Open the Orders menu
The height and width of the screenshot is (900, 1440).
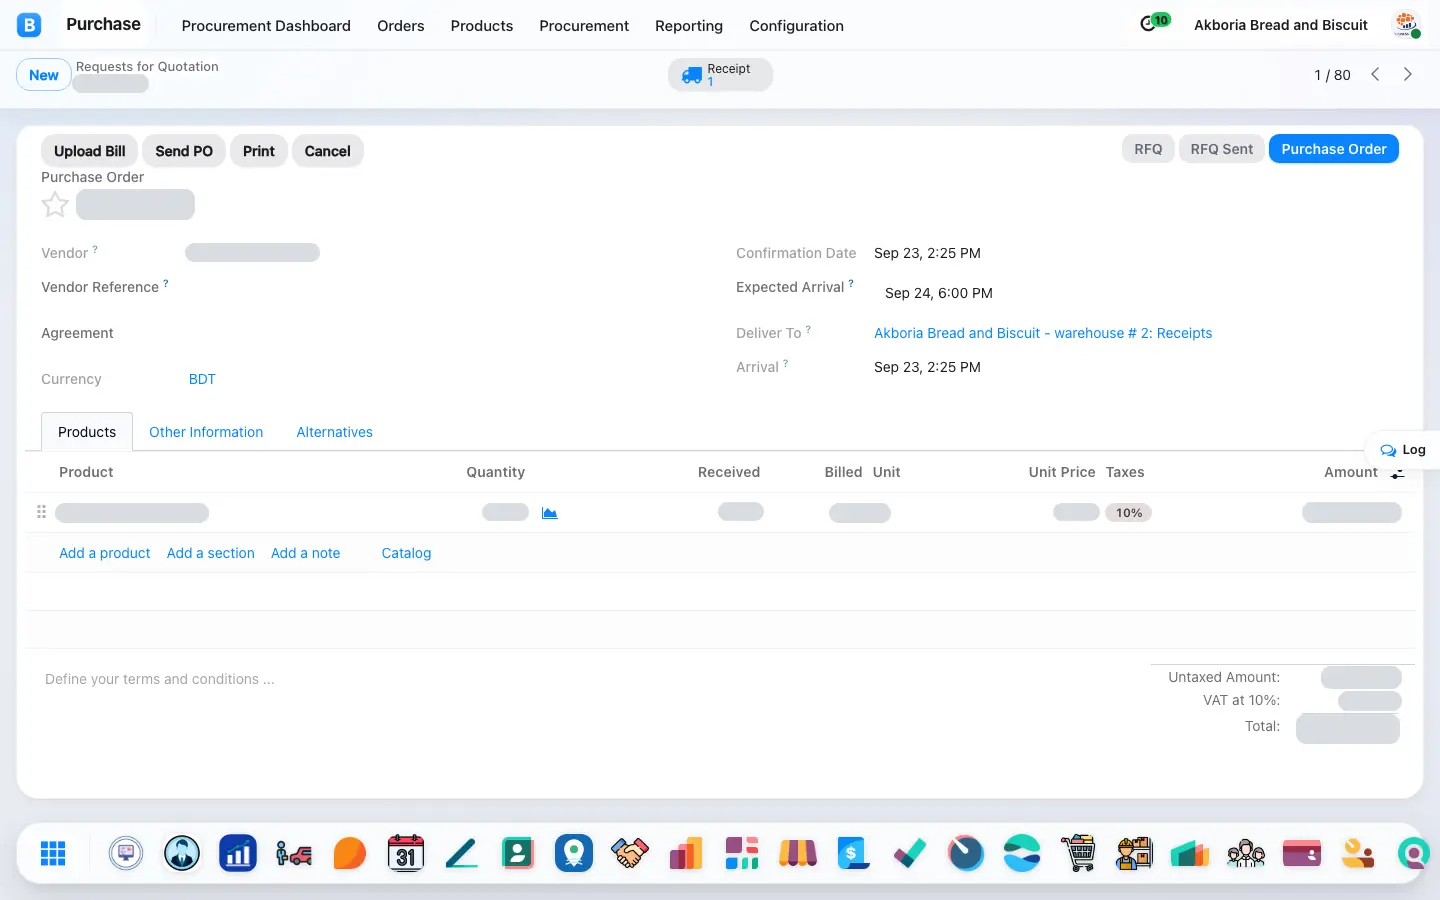pyautogui.click(x=401, y=26)
